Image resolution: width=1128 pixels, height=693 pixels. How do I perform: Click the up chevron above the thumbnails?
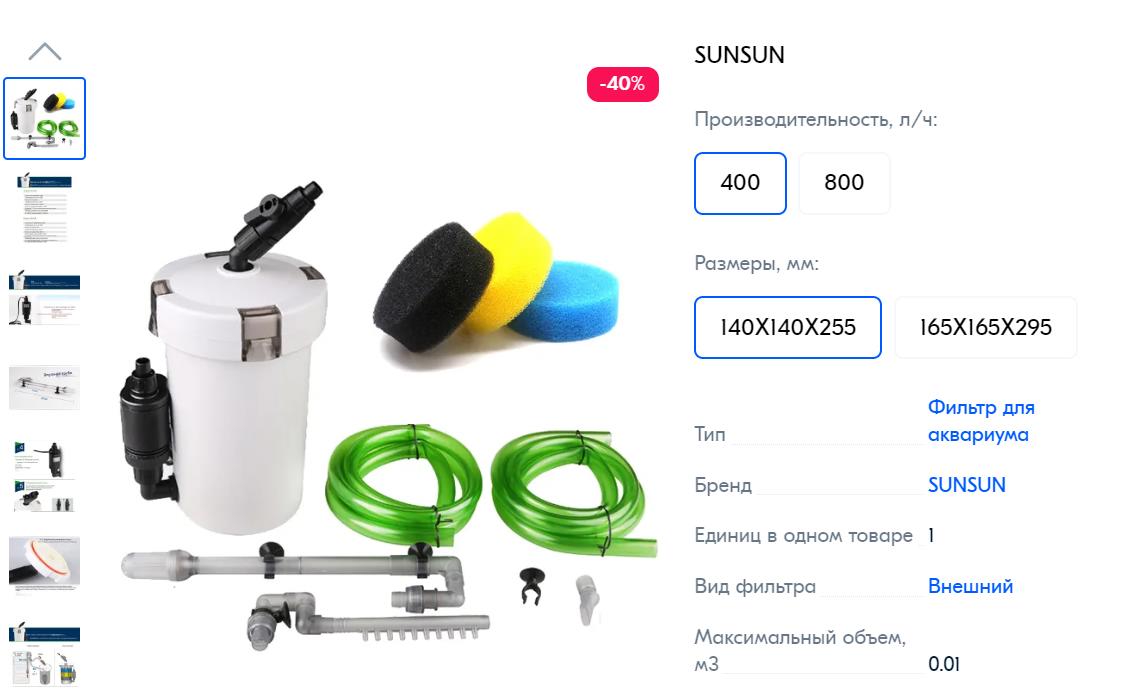(45, 51)
